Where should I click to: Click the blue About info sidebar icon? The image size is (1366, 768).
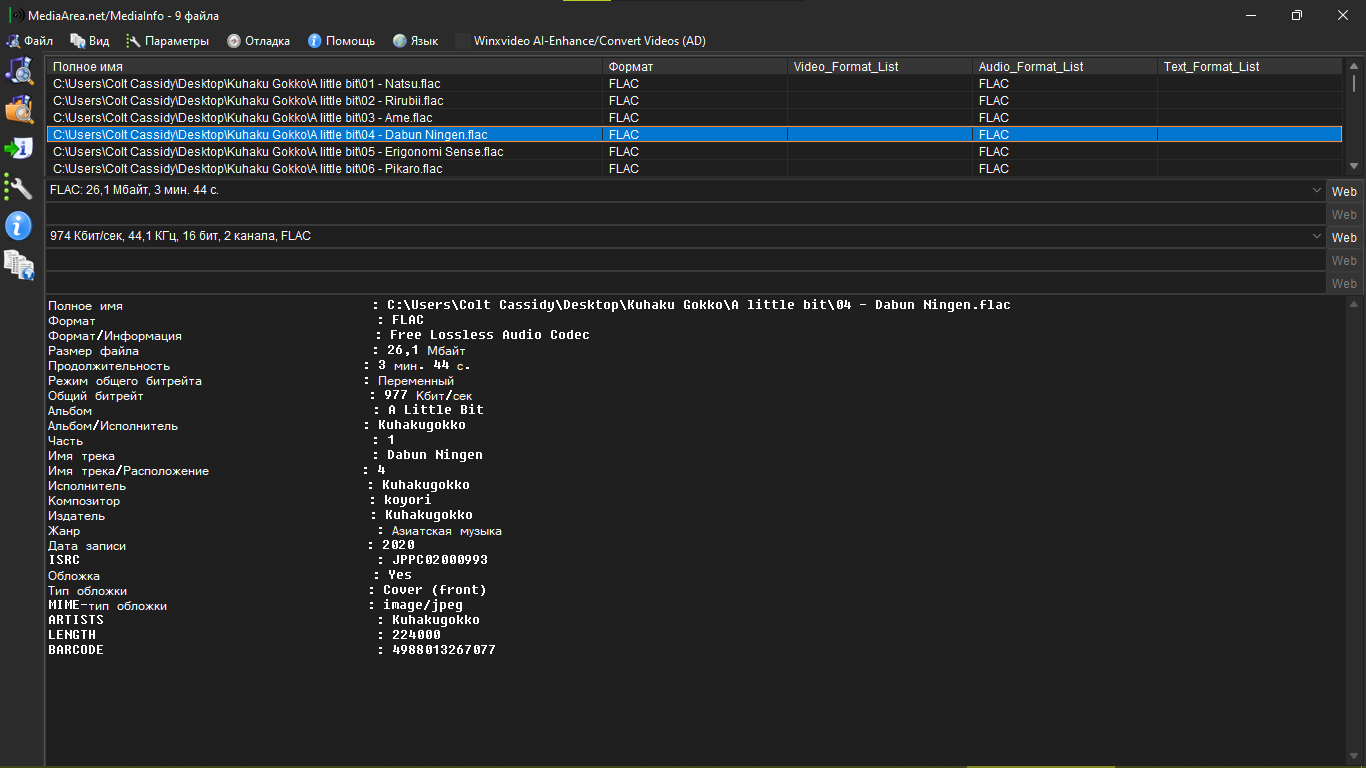click(x=19, y=225)
